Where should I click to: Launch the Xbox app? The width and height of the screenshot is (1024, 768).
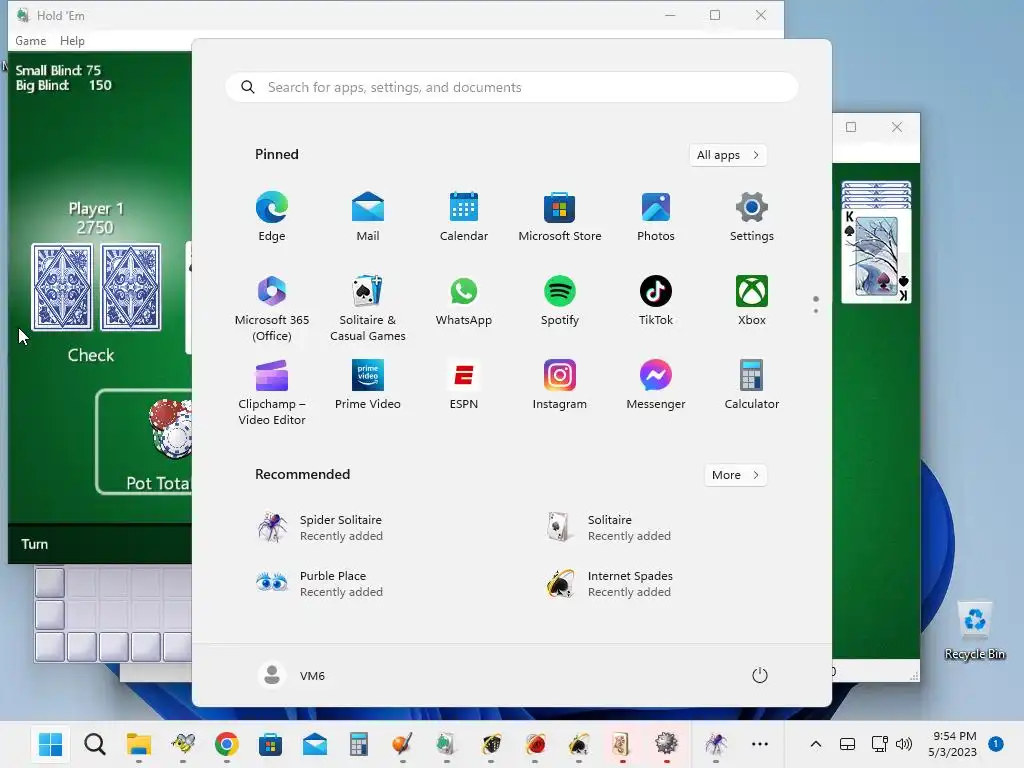(752, 301)
